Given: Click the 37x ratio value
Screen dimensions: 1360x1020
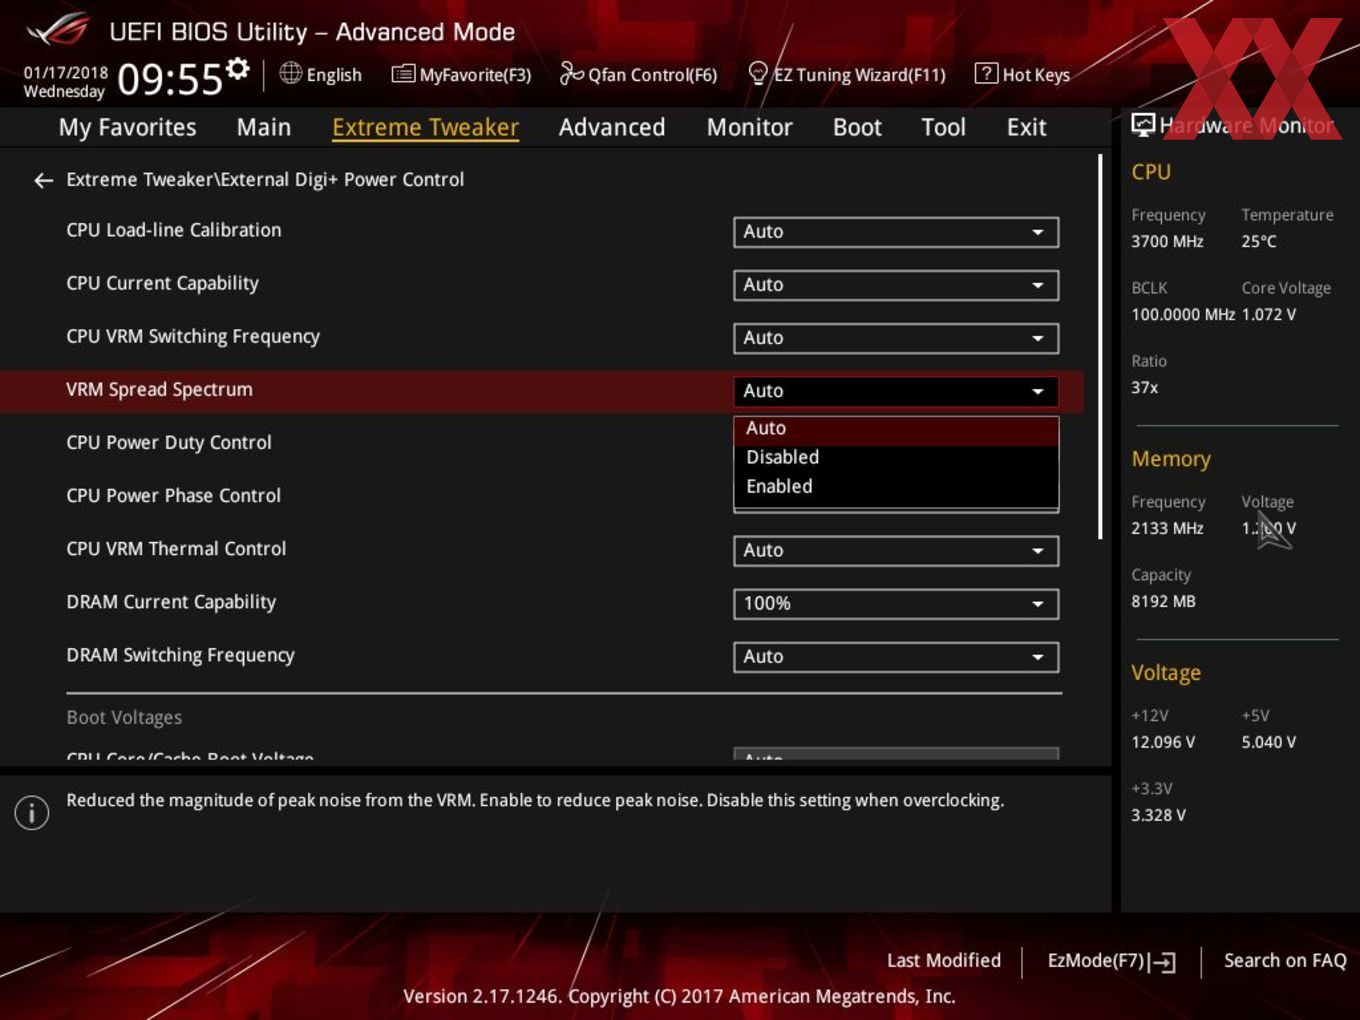Looking at the screenshot, I should 1145,387.
